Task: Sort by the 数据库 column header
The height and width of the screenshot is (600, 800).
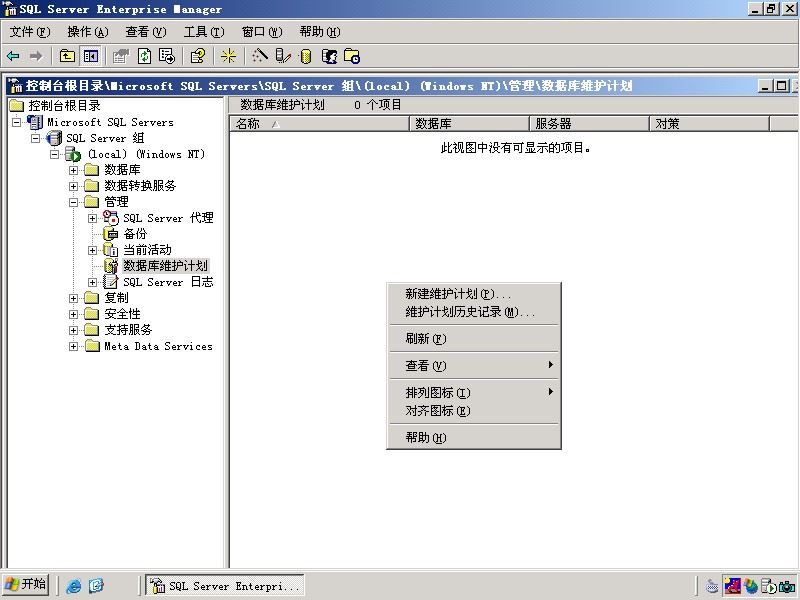Action: tap(469, 123)
